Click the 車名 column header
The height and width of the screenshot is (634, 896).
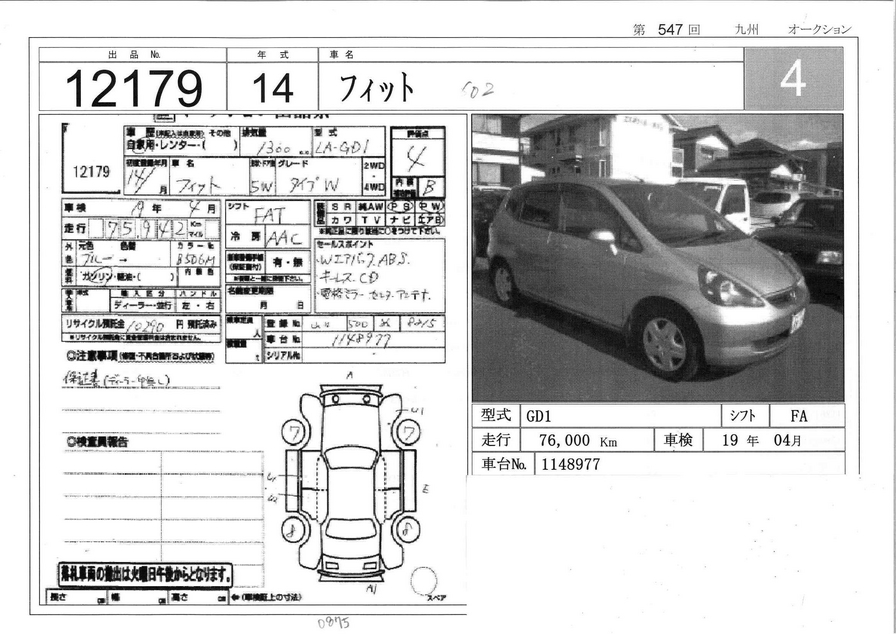click(x=341, y=55)
